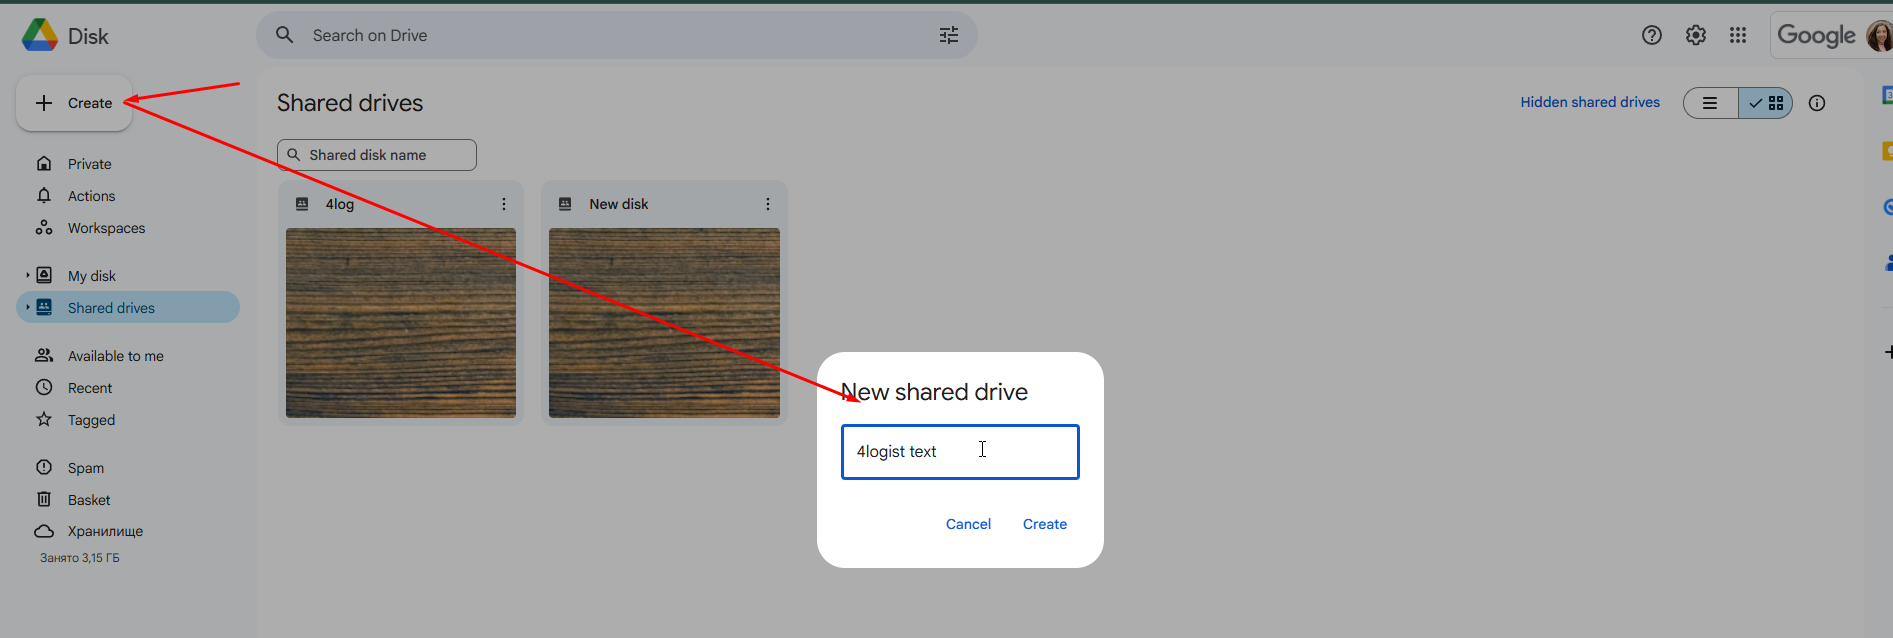Open Google apps grid icon
1893x638 pixels.
click(1738, 35)
